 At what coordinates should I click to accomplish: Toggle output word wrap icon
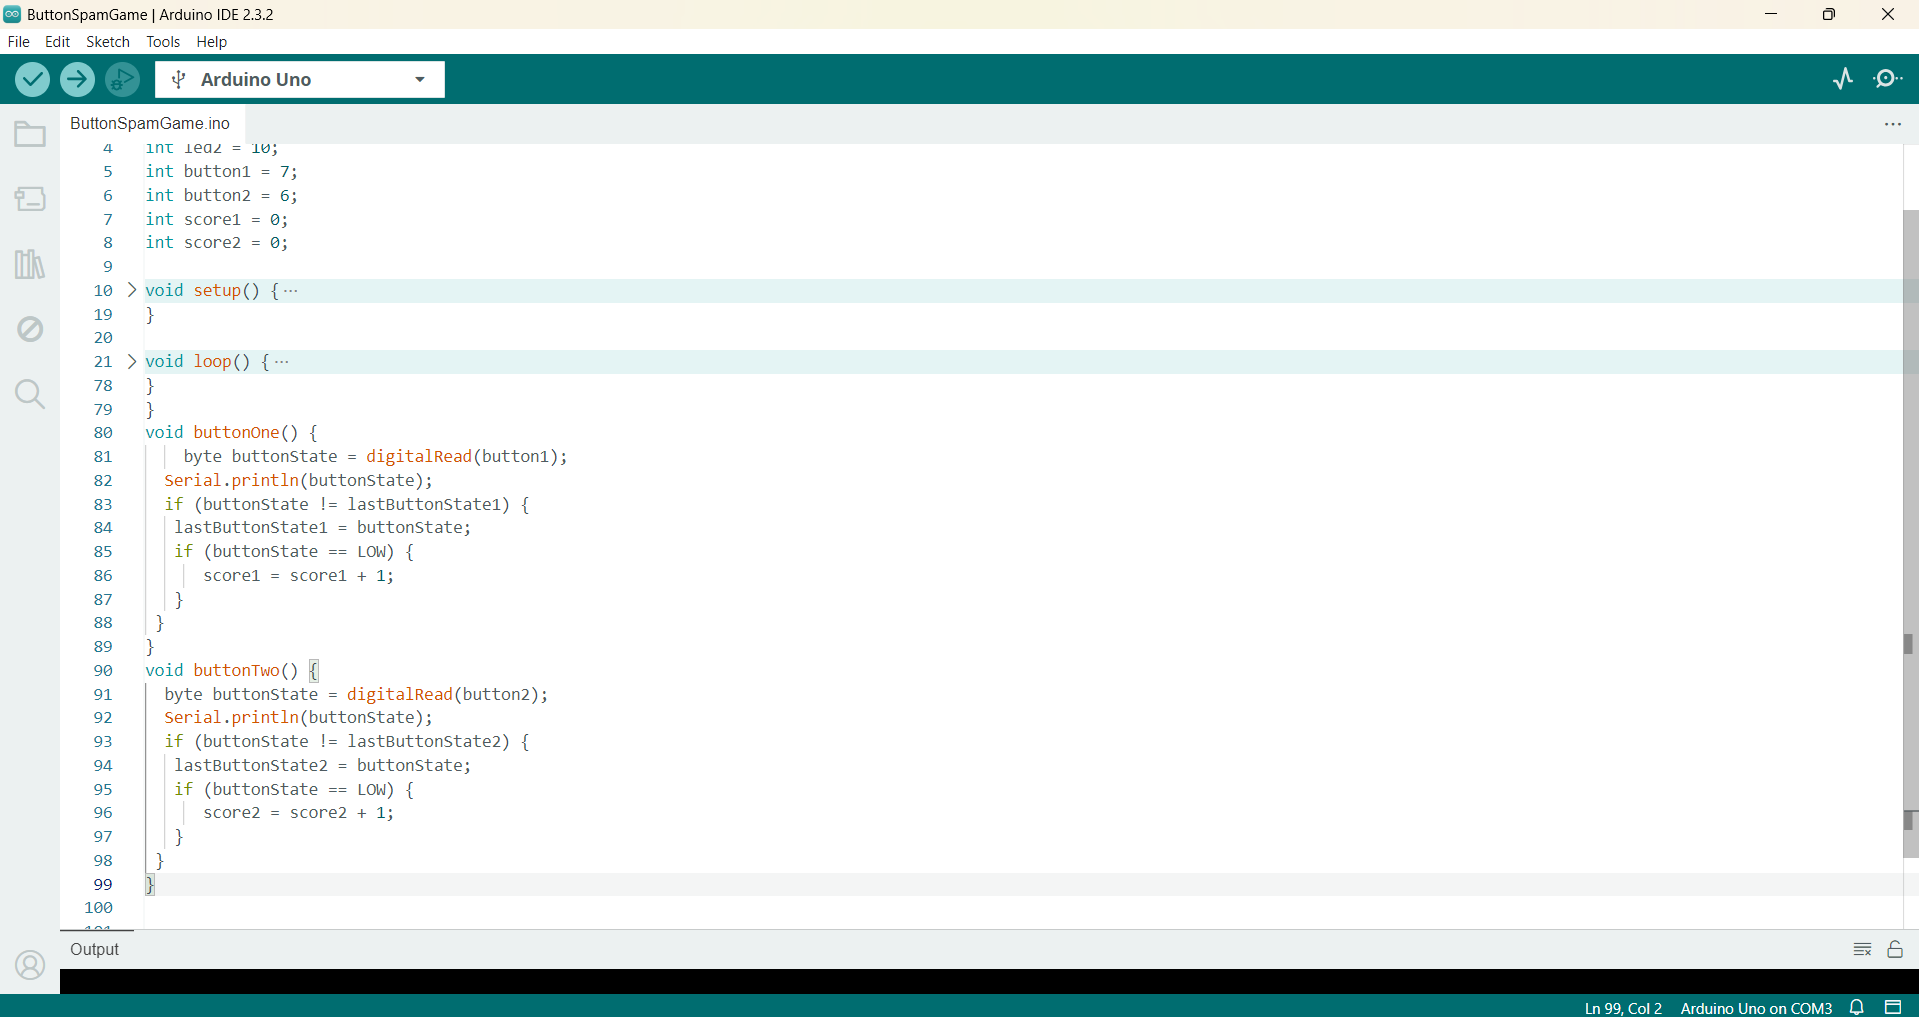(1862, 949)
